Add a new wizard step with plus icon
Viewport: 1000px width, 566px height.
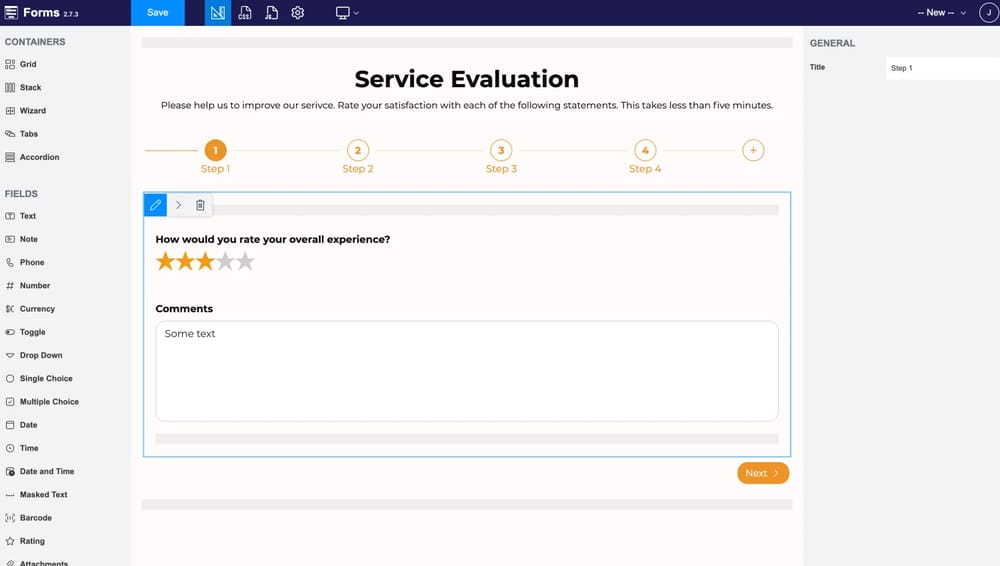click(754, 150)
